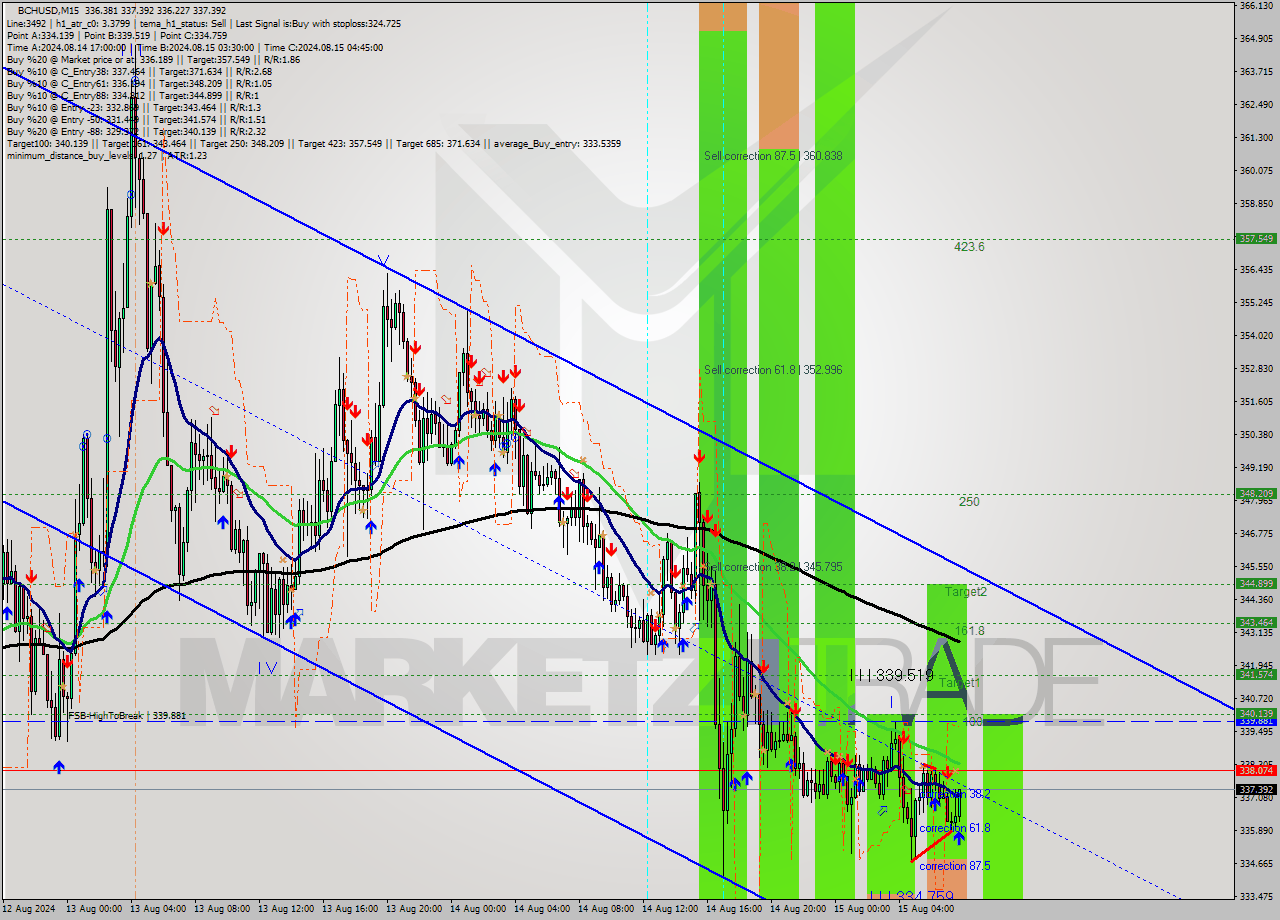Click the green 357.549 price tag
The image size is (1280, 920).
pos(1256,239)
